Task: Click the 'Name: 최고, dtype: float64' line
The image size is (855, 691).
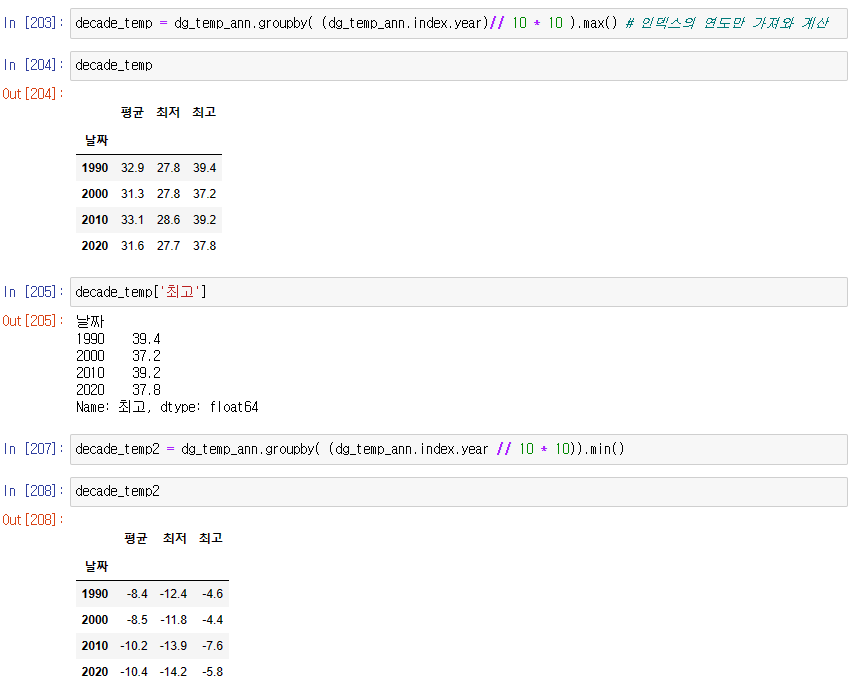Action: click(x=167, y=407)
